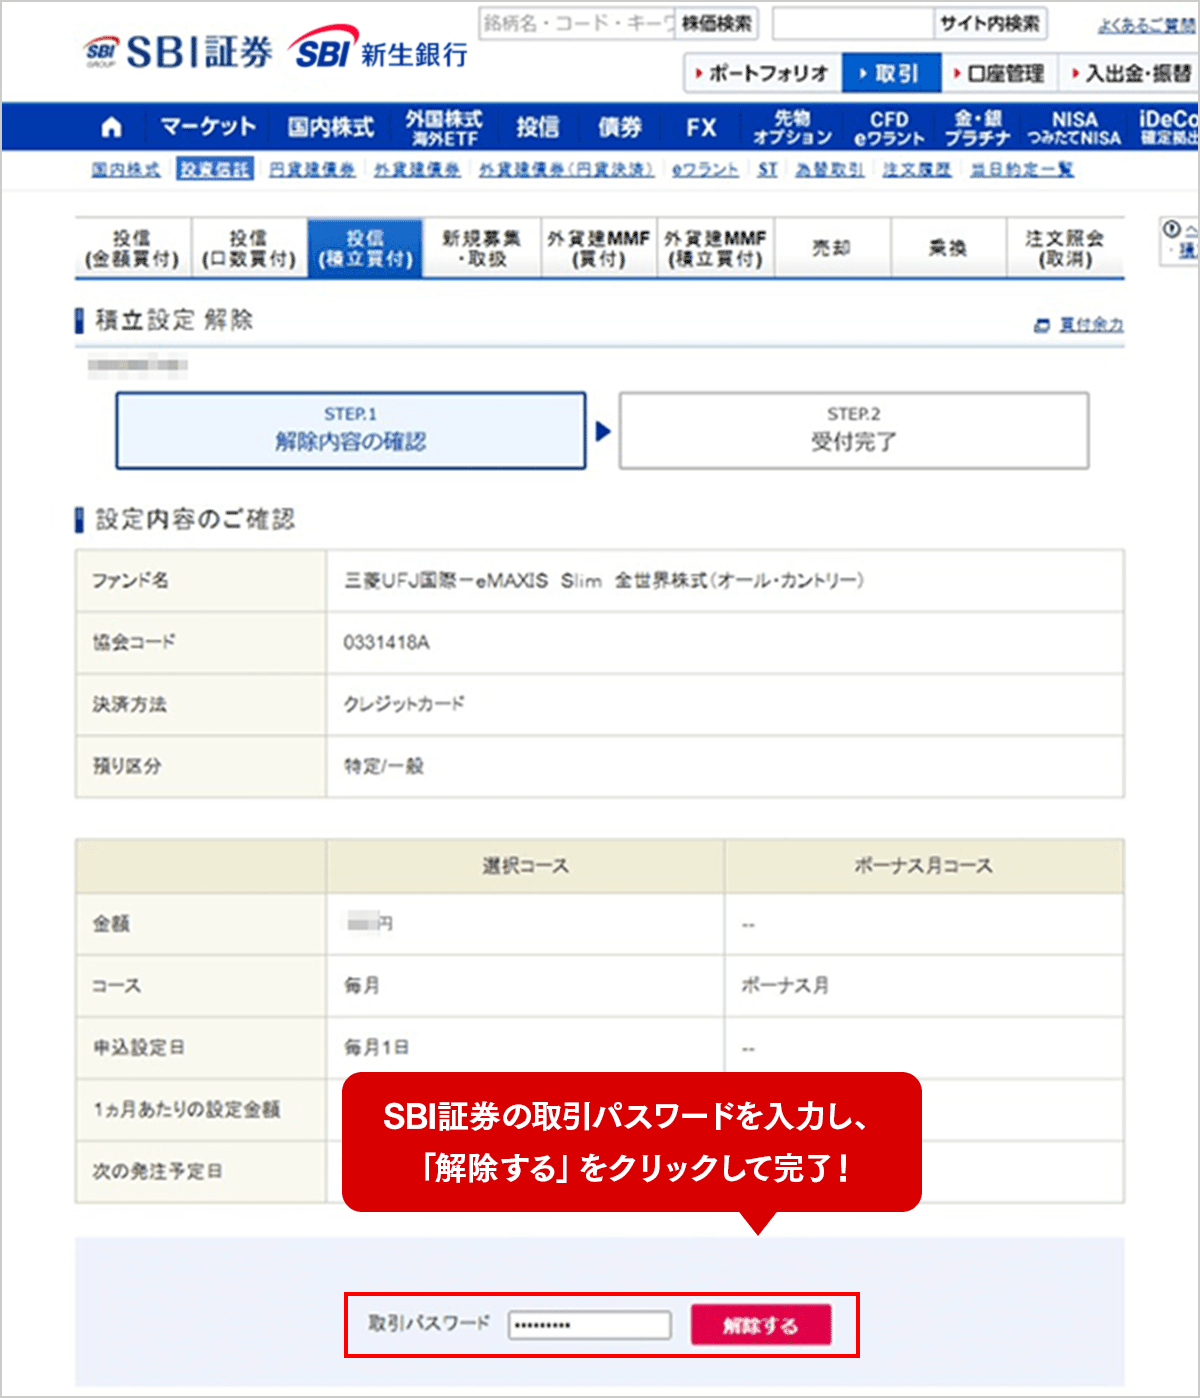The height and width of the screenshot is (1398, 1200).
Task: Open the 口座管理 menu
Action: [x=998, y=73]
